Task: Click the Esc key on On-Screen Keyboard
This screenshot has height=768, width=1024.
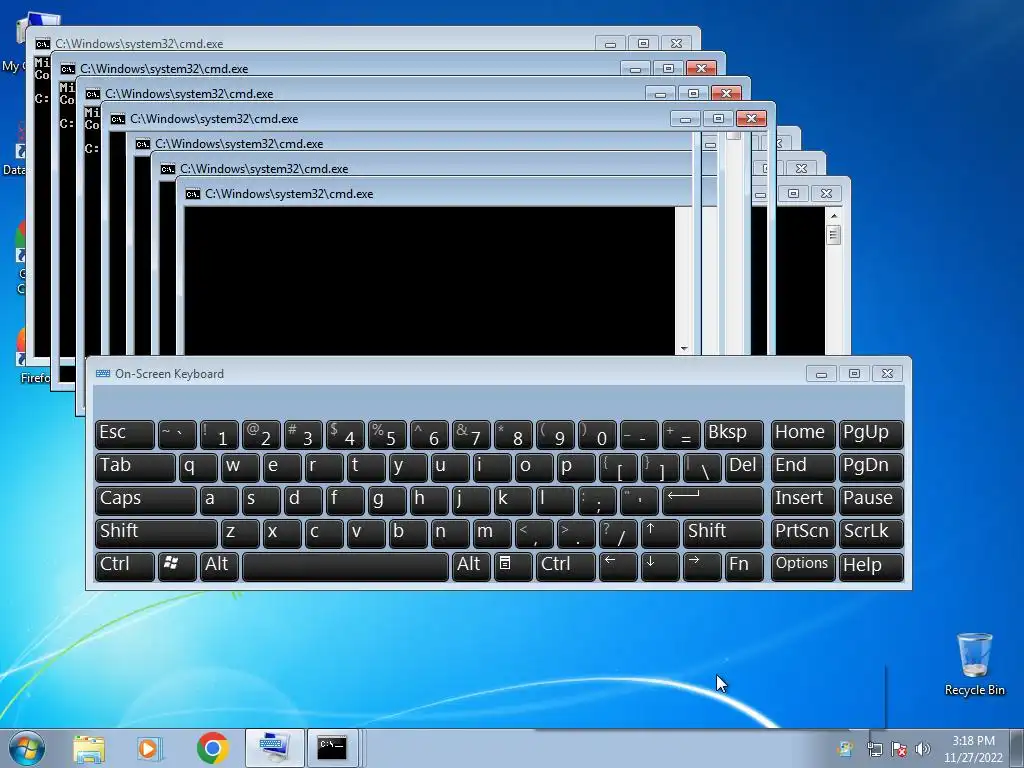Action: (125, 434)
